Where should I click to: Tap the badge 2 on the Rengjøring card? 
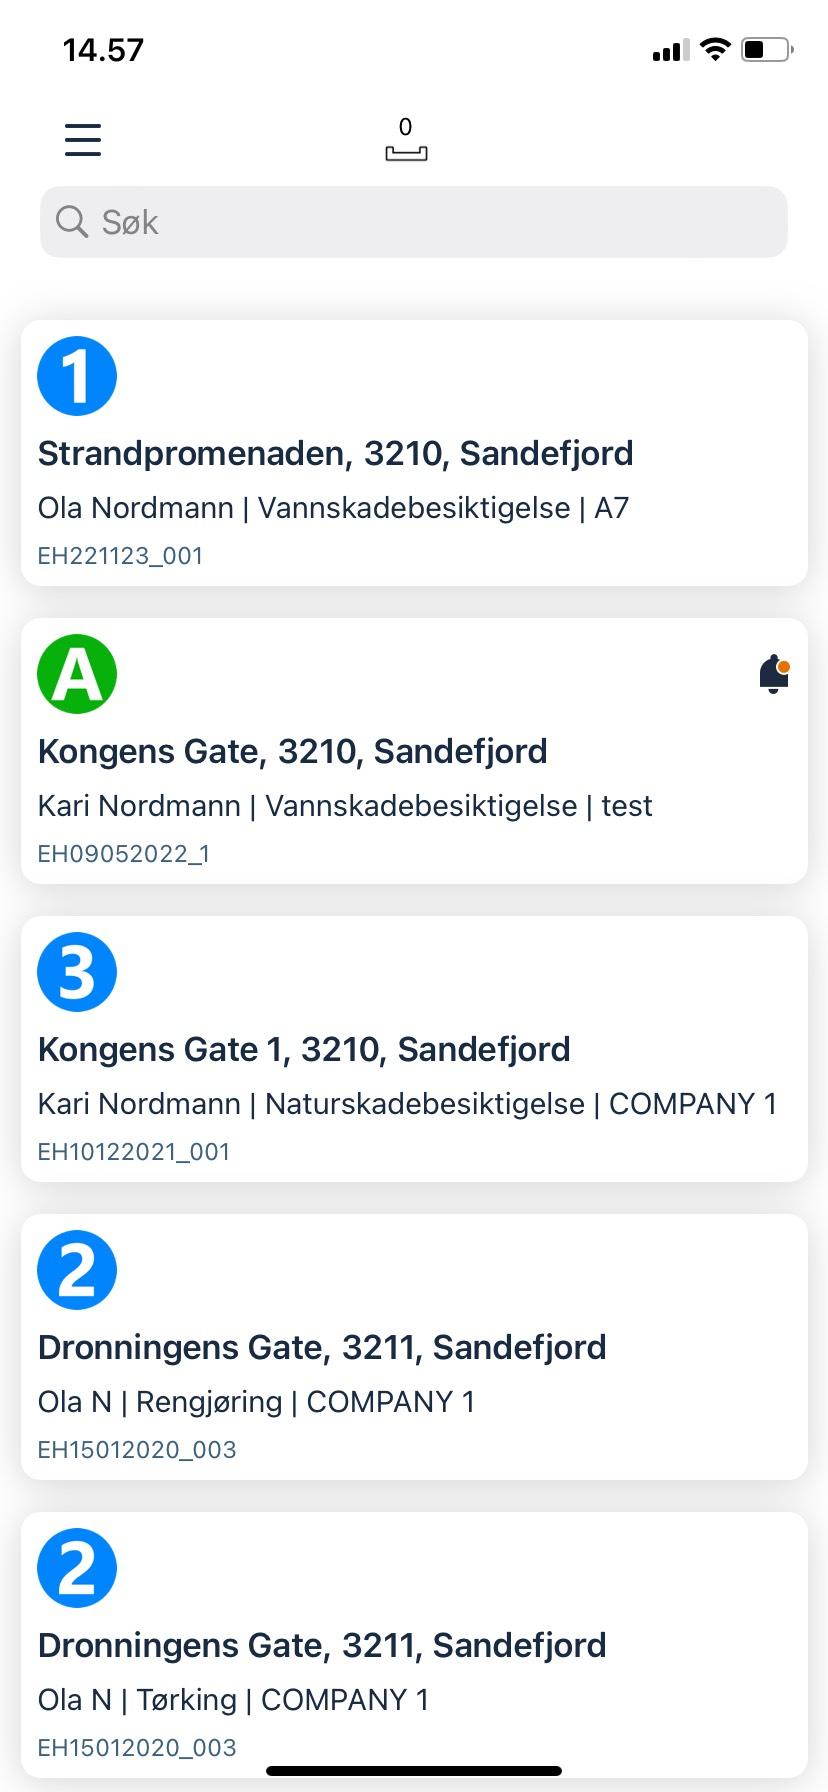[77, 1270]
